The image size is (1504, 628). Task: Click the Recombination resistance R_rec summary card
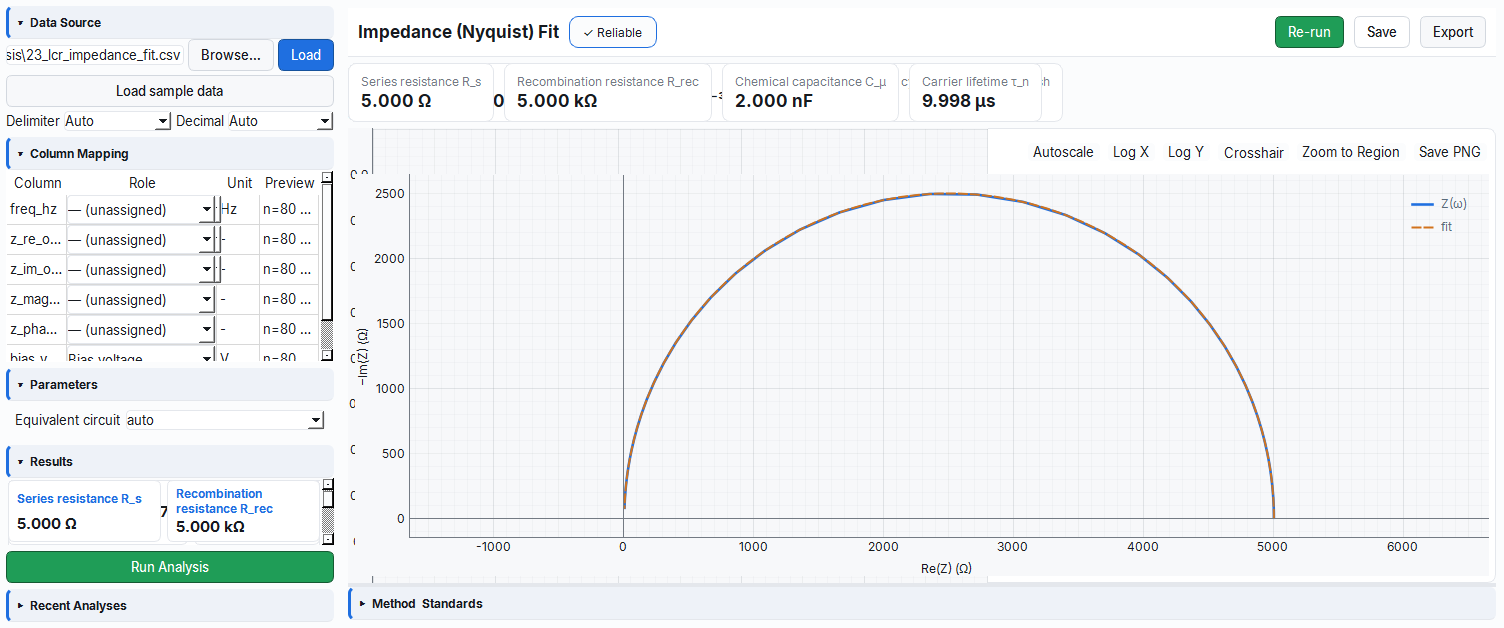608,92
